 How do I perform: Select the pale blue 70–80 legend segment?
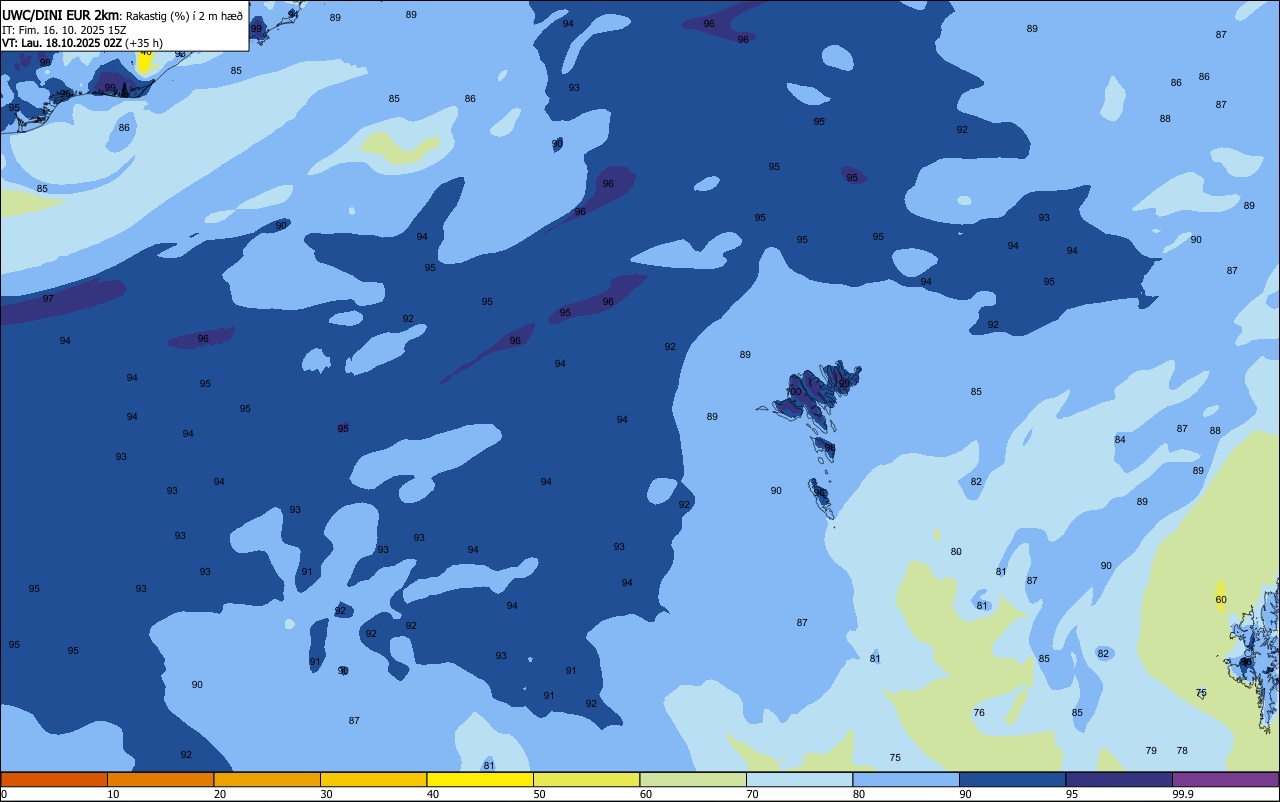point(799,779)
